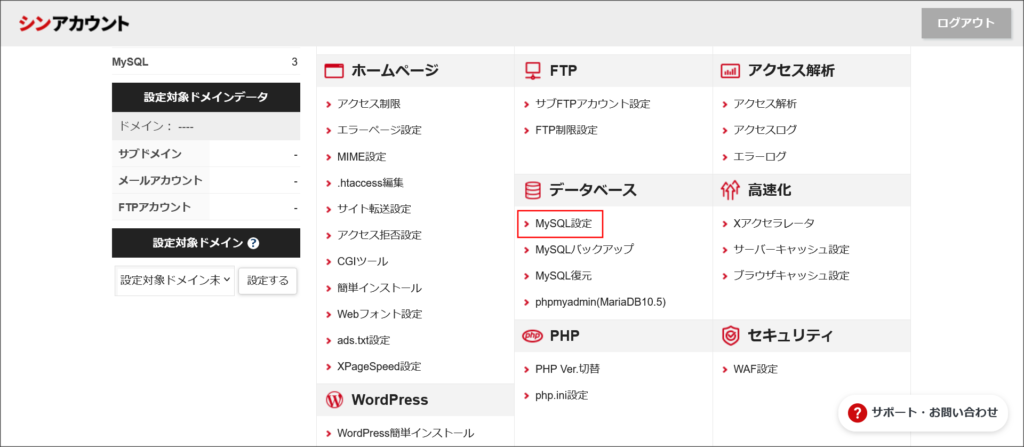This screenshot has height=447, width=1024.
Task: Open XPageSpeed設定 link
Action: click(379, 367)
